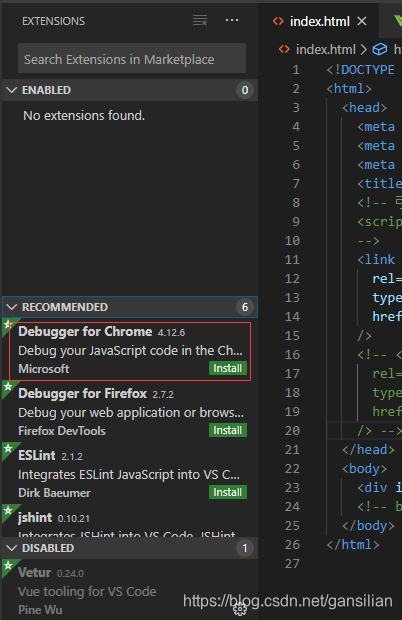Click the ENABLED count badge showing 0
Viewport: 402px width, 620px height.
245,90
